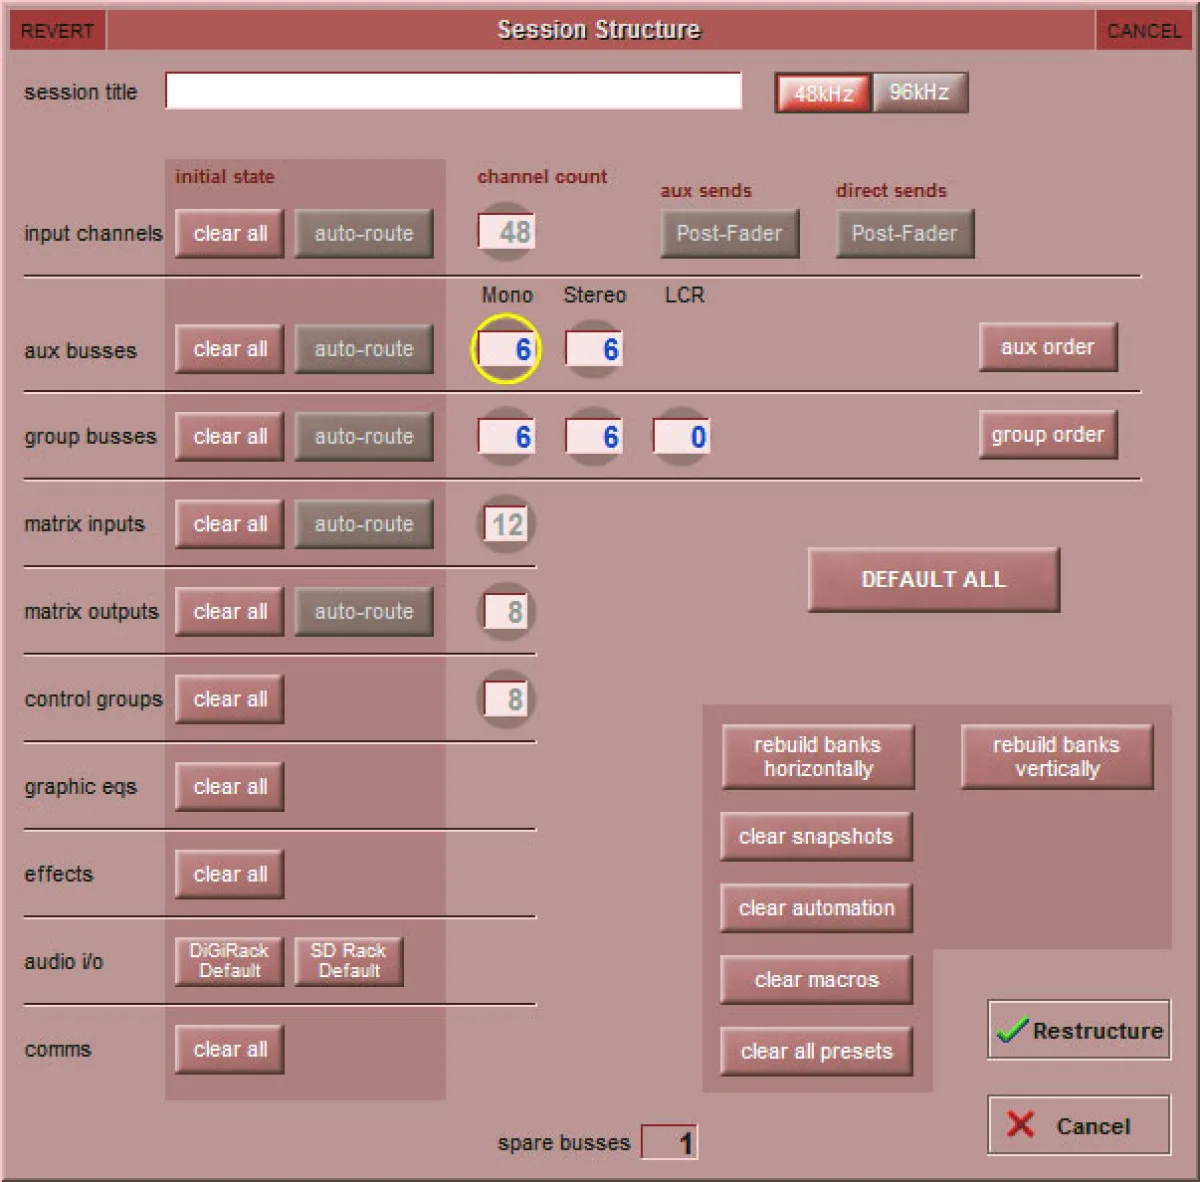Toggle auto-route for matrix outputs
The width and height of the screenshot is (1200, 1182).
364,611
